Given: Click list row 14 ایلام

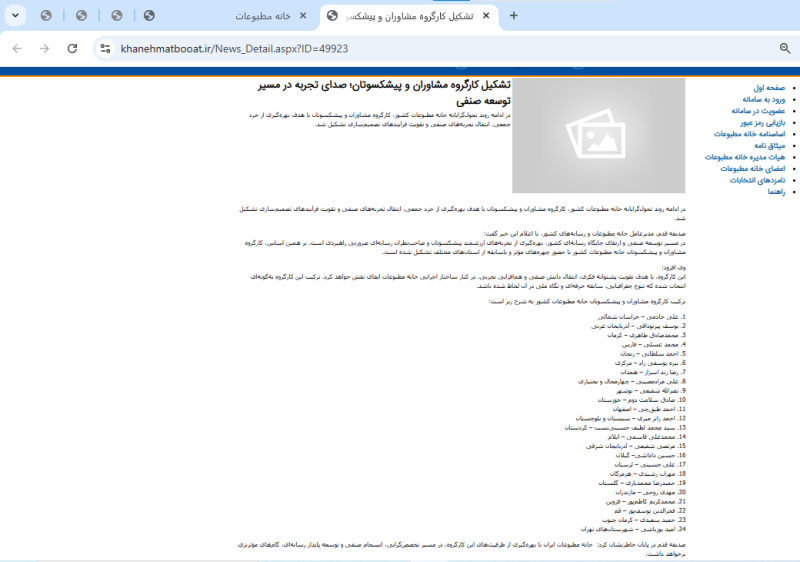Looking at the screenshot, I should click(x=646, y=437).
